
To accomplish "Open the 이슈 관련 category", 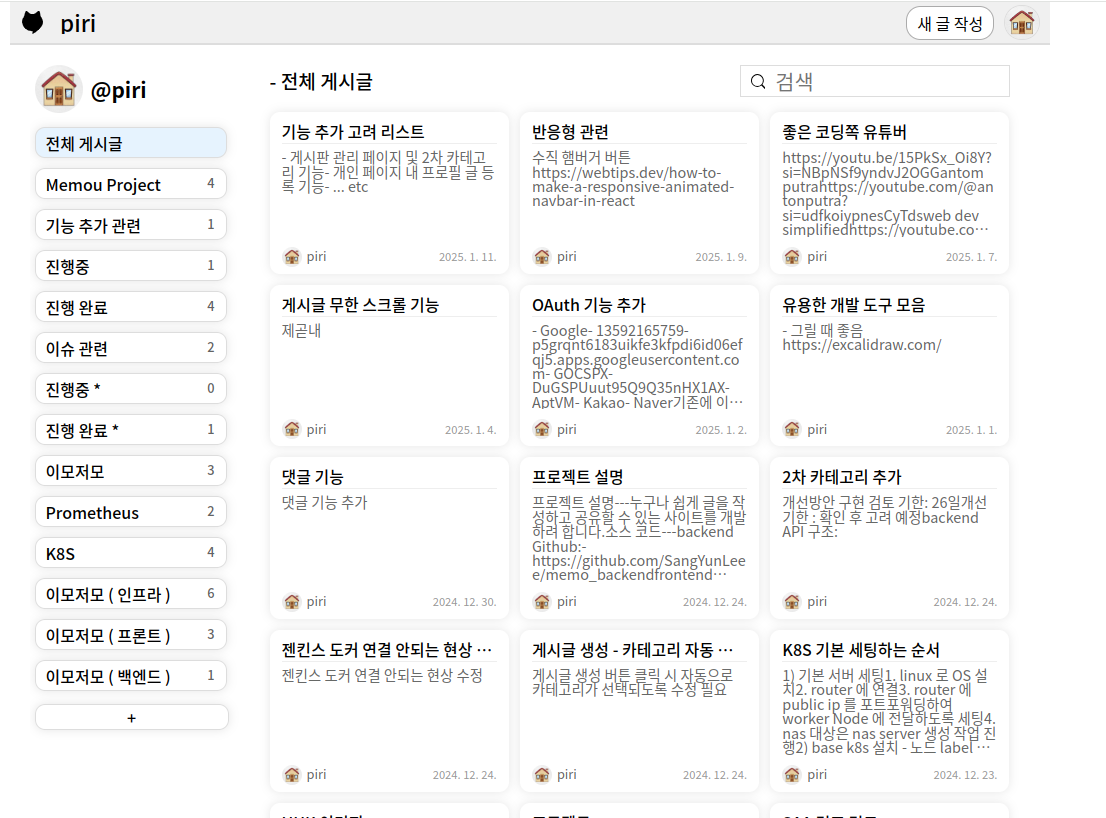I will click(130, 348).
